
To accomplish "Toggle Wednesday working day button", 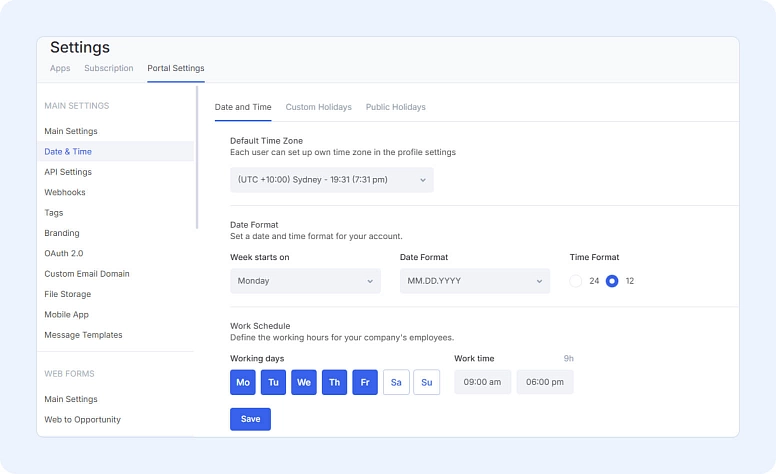I will click(x=304, y=382).
